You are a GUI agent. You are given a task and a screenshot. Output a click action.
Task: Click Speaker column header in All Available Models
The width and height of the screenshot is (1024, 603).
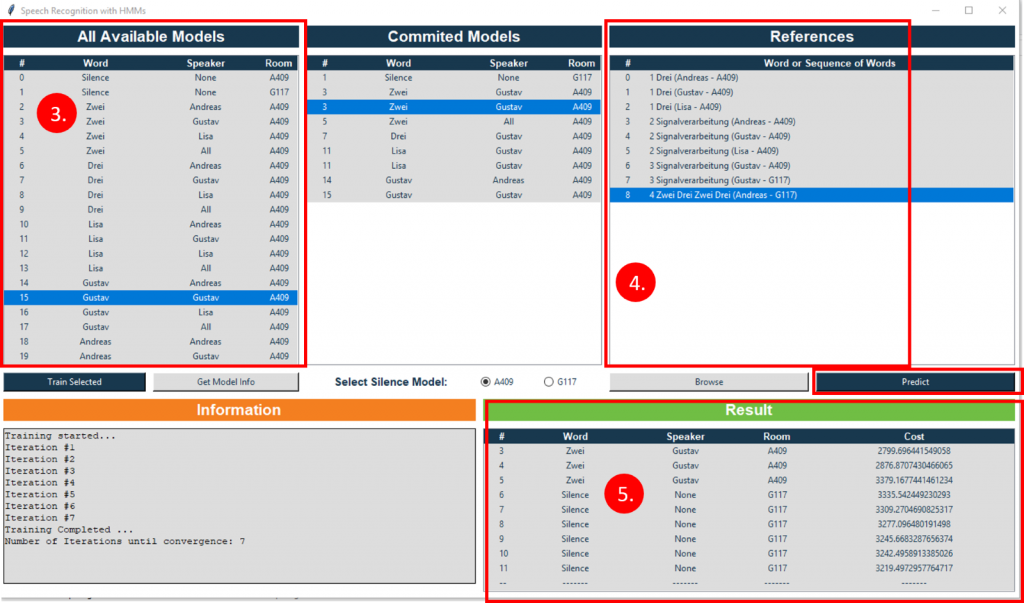tap(206, 63)
